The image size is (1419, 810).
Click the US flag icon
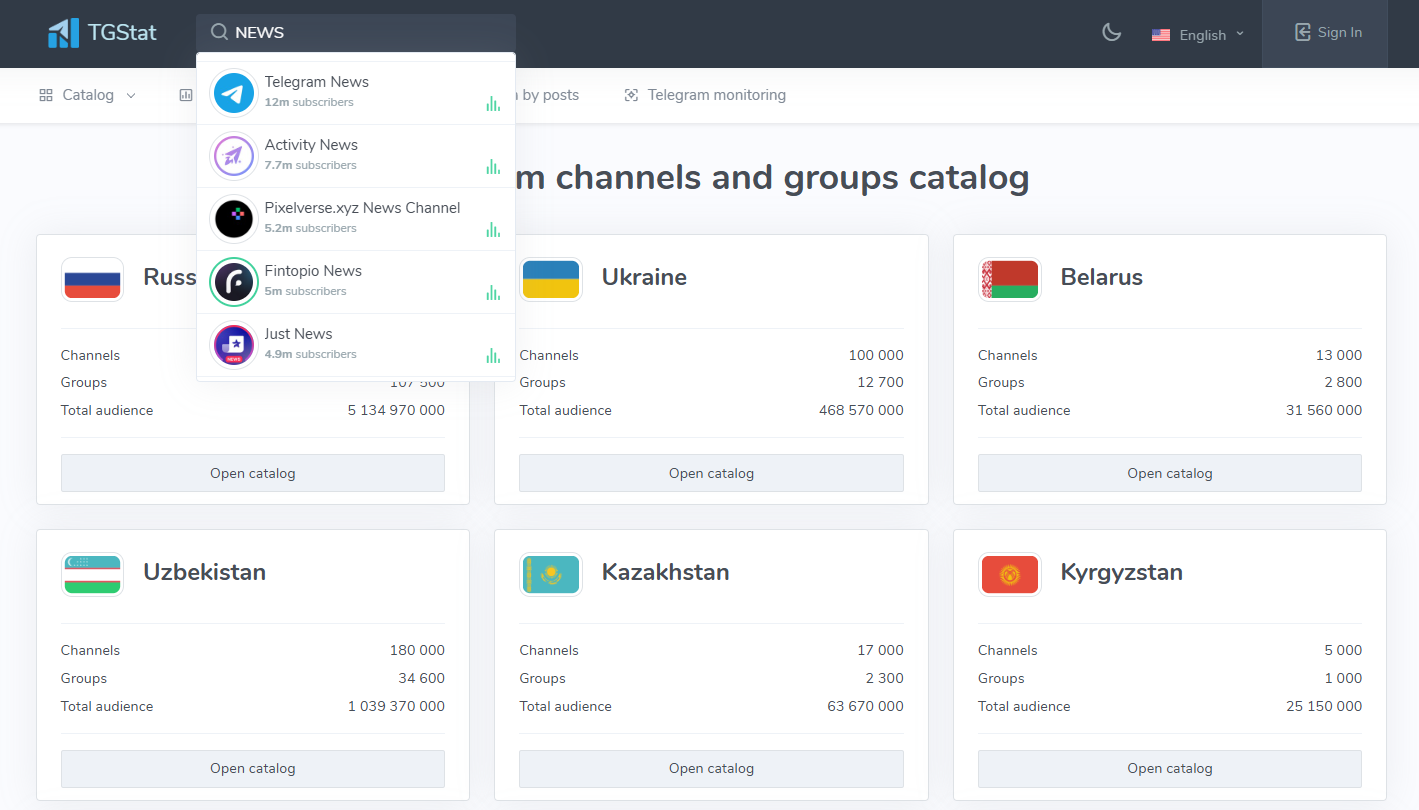1160,35
